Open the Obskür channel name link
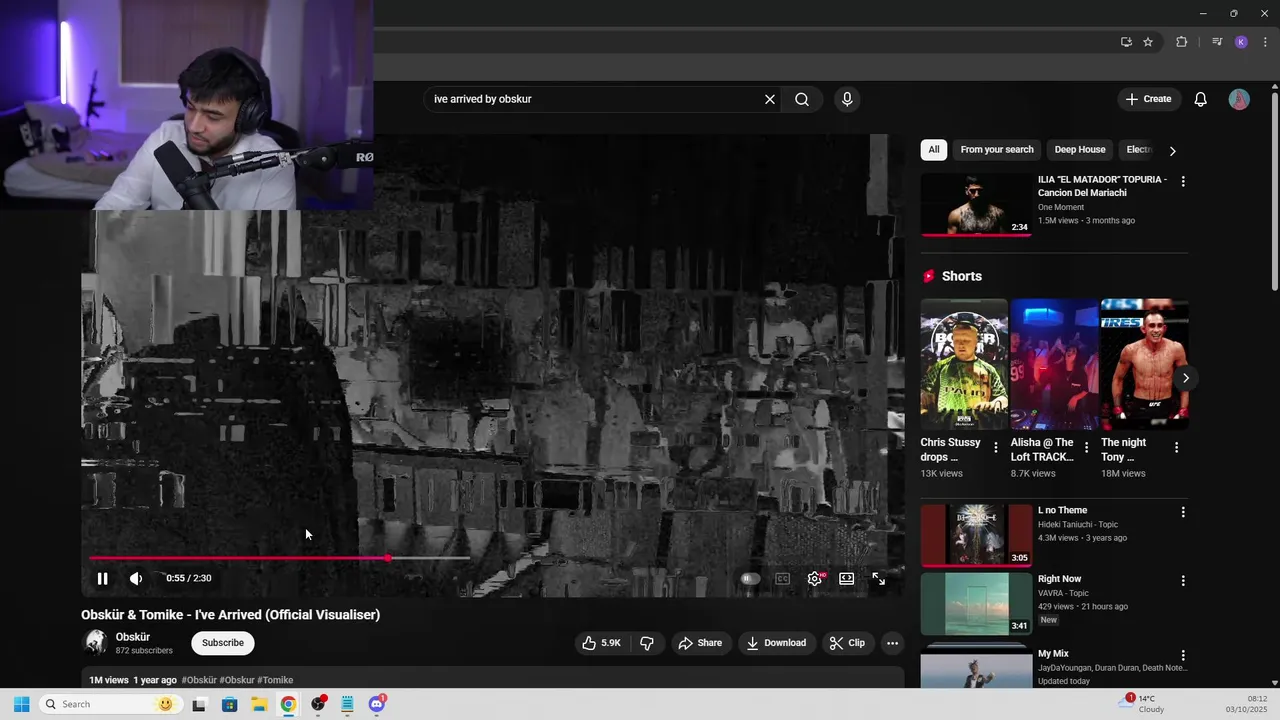 tap(133, 637)
